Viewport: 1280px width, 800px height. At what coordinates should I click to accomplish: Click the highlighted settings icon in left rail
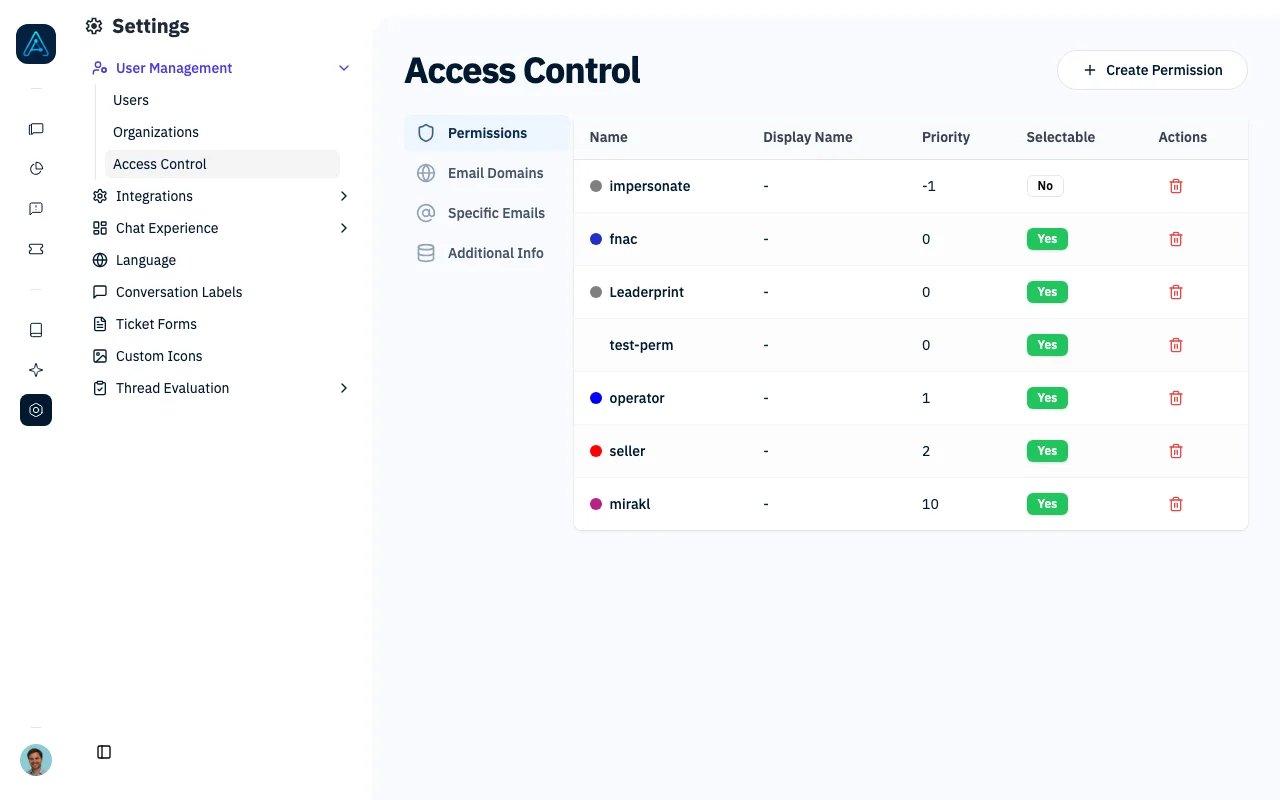pyautogui.click(x=36, y=410)
